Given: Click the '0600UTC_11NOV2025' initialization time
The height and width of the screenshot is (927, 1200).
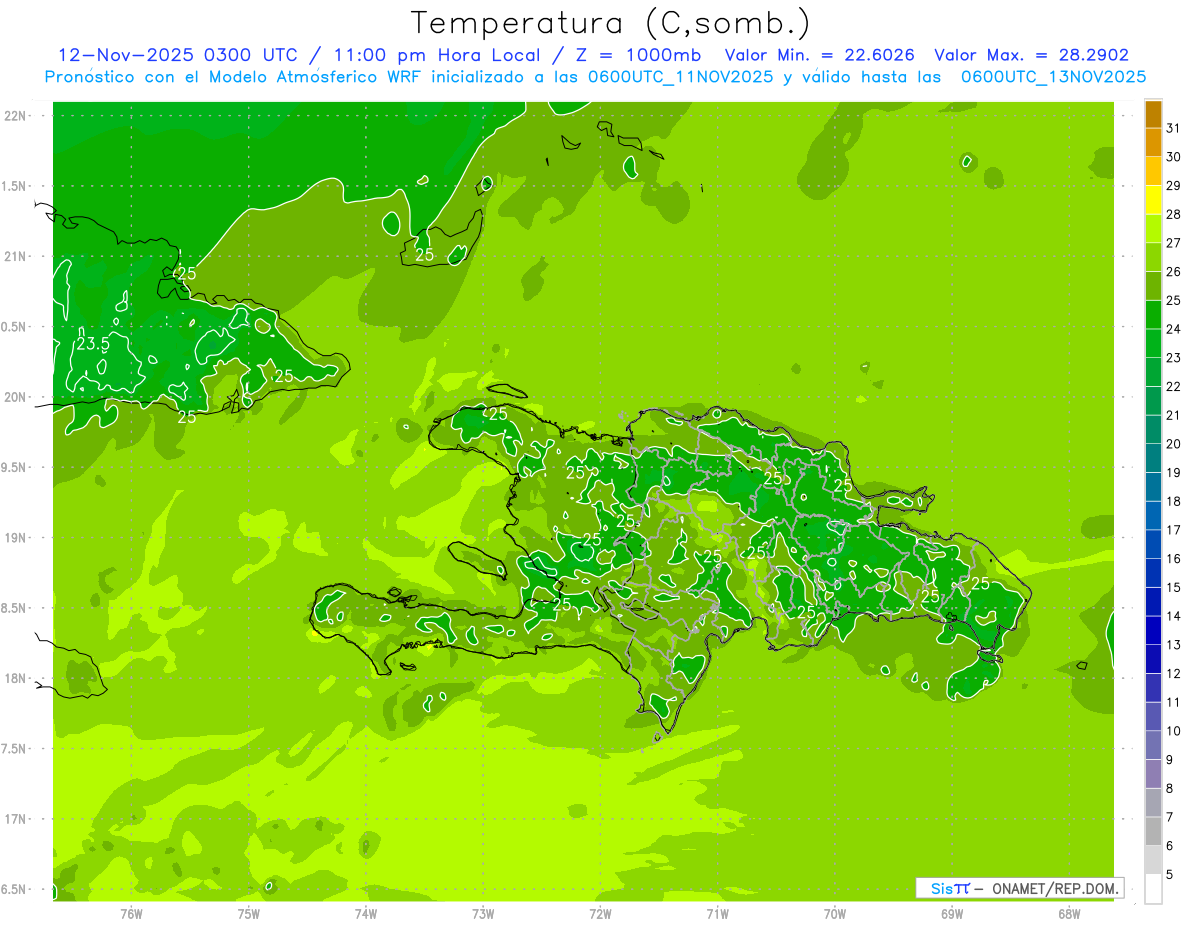Looking at the screenshot, I should tap(681, 77).
